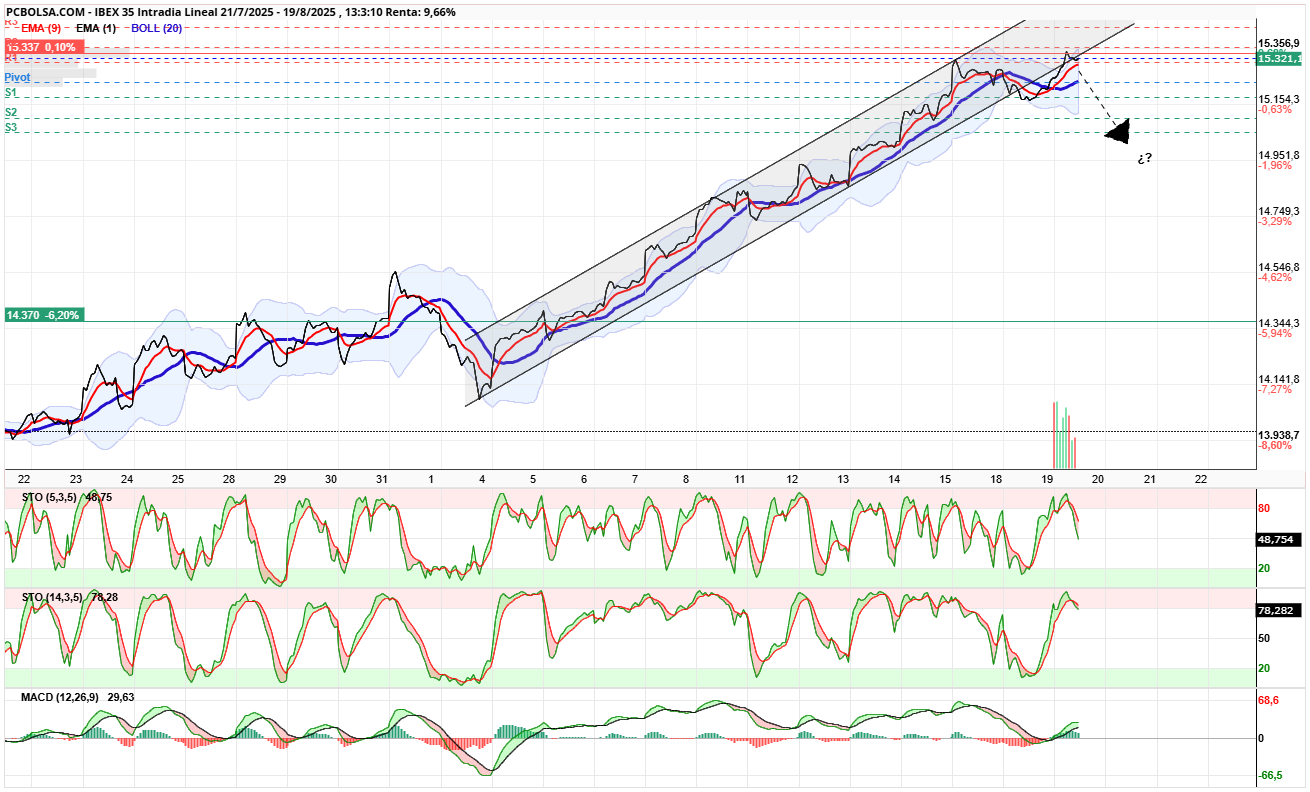1310x792 pixels.
Task: Click the black '78,282' stochastic value tag
Action: click(1278, 610)
